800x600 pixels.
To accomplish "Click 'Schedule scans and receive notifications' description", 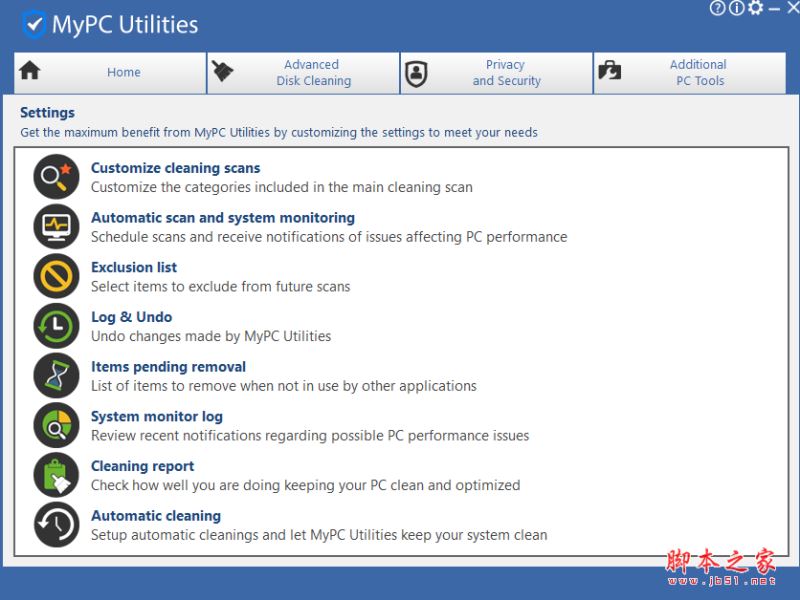I will [x=329, y=237].
